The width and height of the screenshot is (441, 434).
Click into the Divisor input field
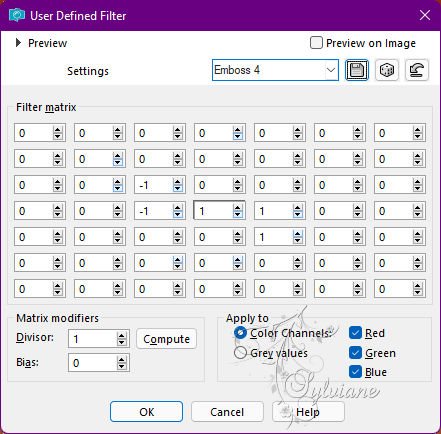(x=93, y=339)
